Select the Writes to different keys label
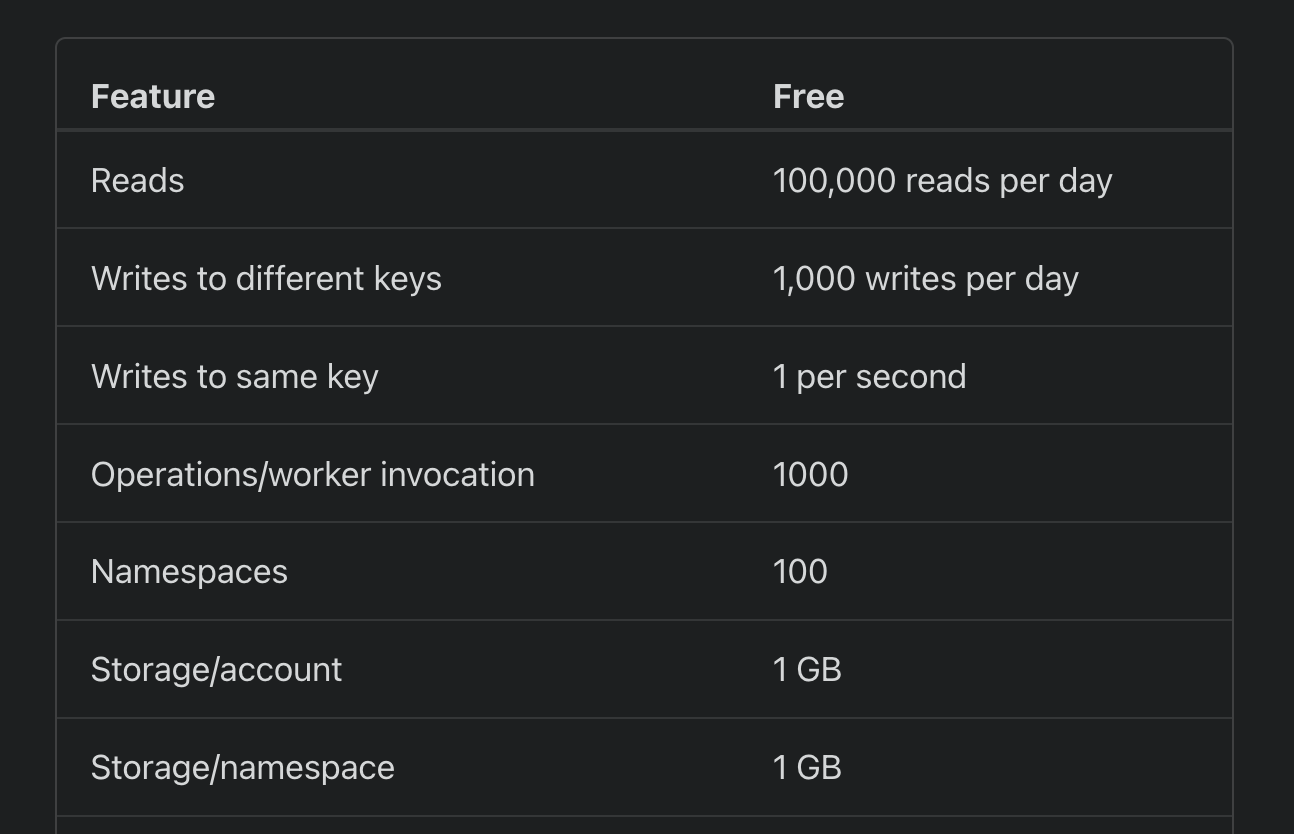 (266, 279)
